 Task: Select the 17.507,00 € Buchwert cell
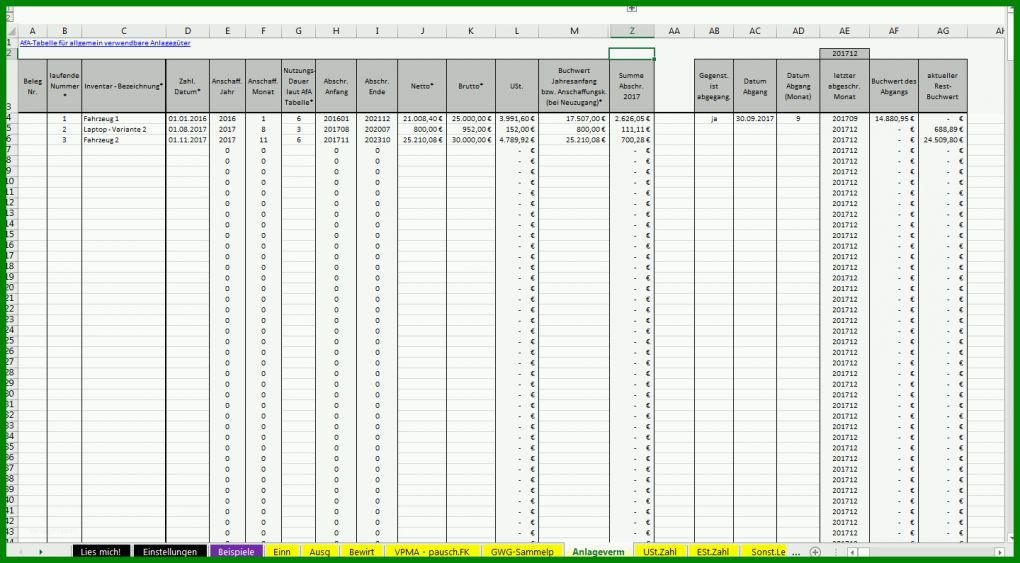pos(574,119)
